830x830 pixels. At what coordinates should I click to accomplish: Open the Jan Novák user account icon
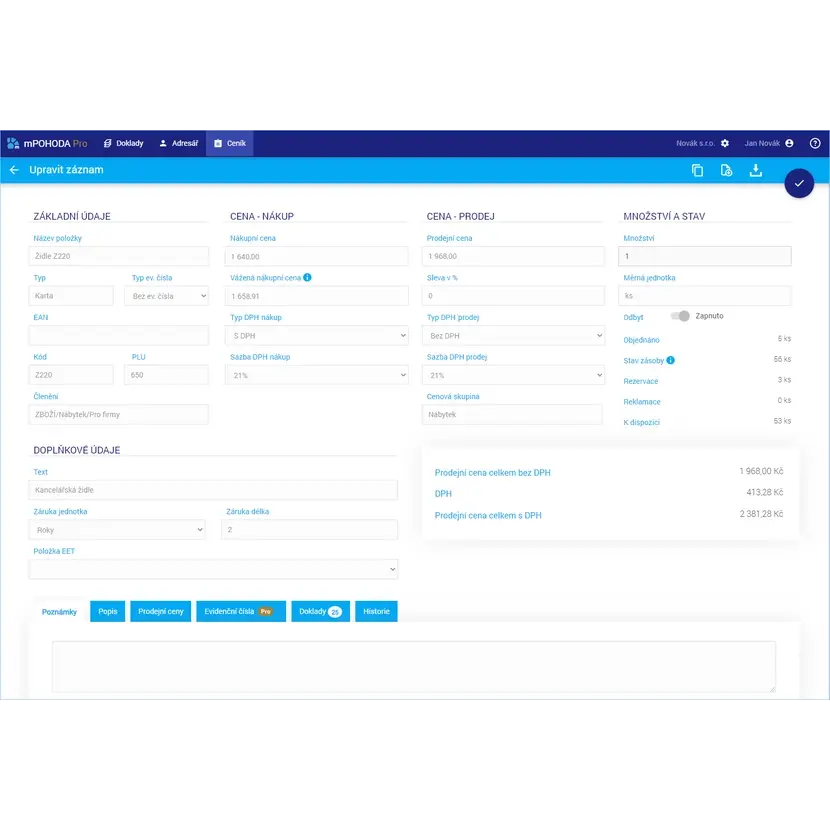(x=789, y=143)
